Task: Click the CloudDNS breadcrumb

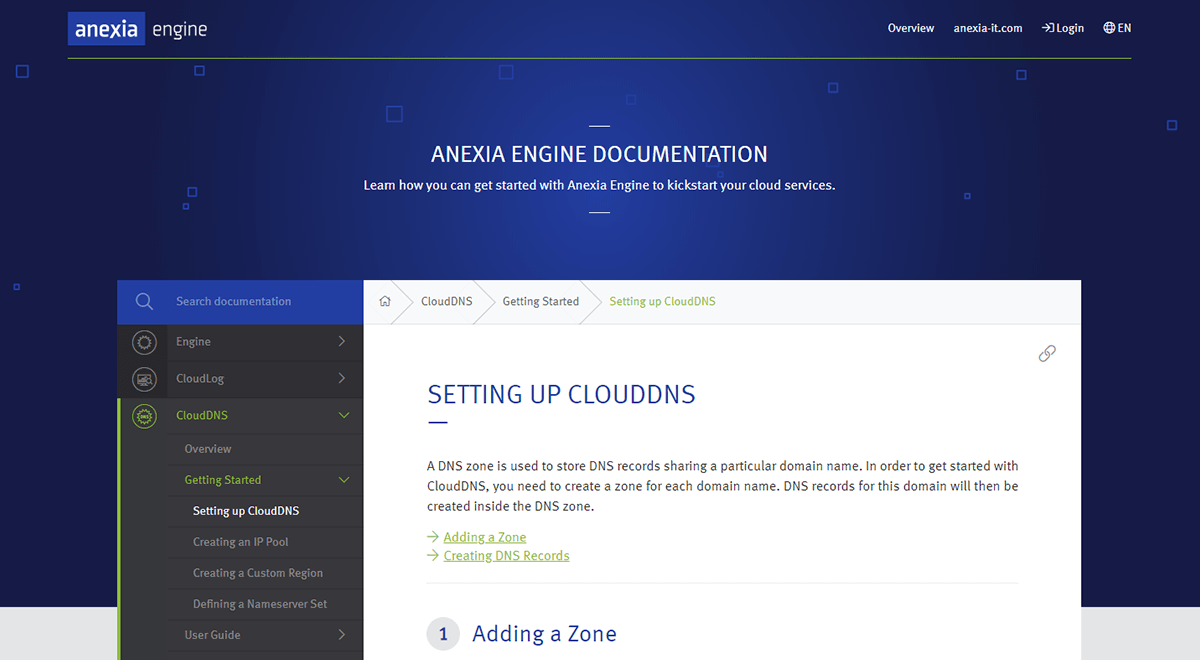Action: pos(447,301)
